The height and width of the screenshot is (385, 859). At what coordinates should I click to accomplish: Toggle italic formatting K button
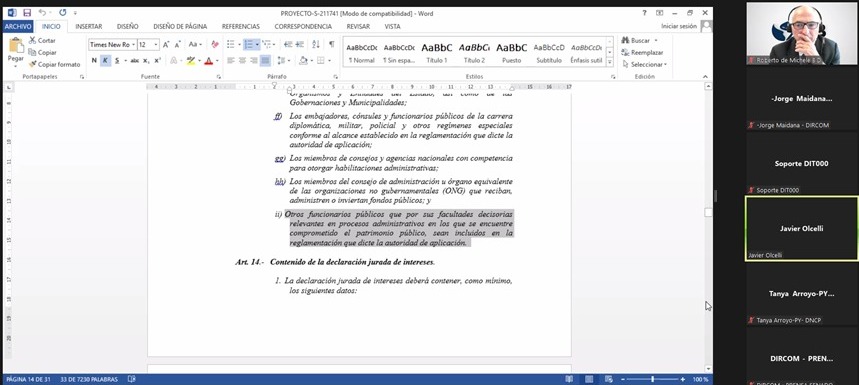point(105,61)
